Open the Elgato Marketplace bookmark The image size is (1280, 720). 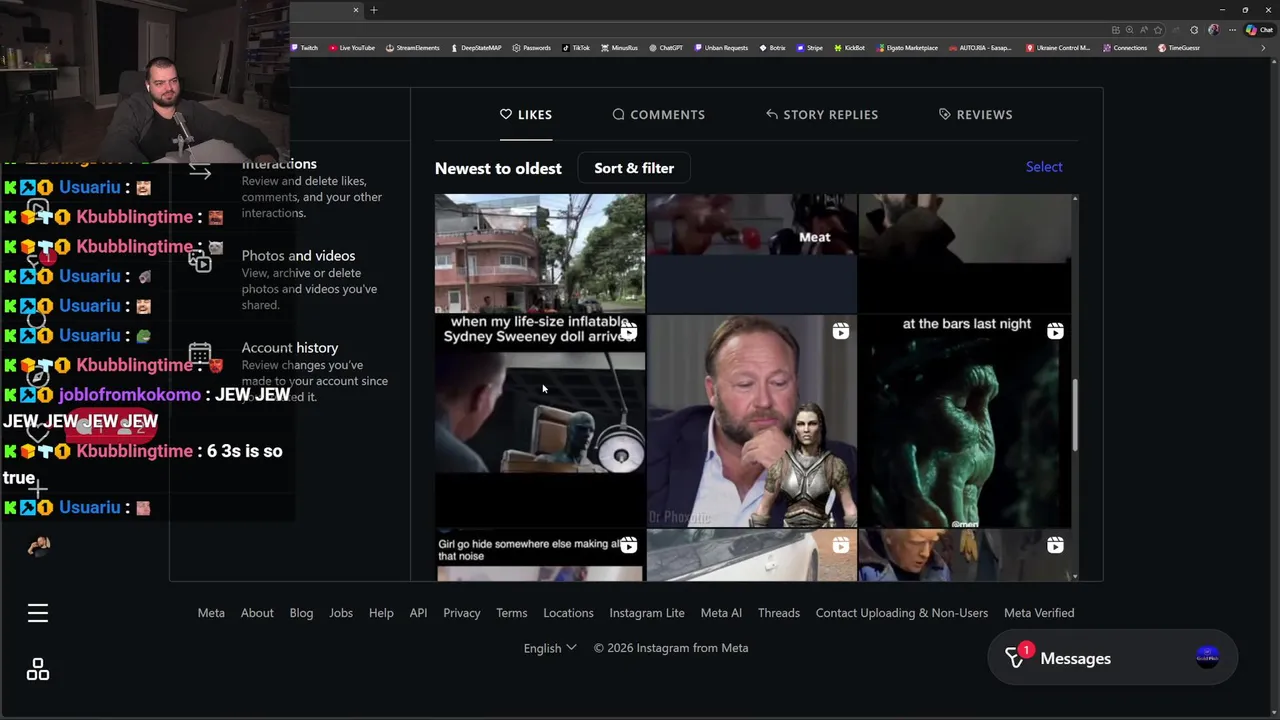tap(907, 48)
